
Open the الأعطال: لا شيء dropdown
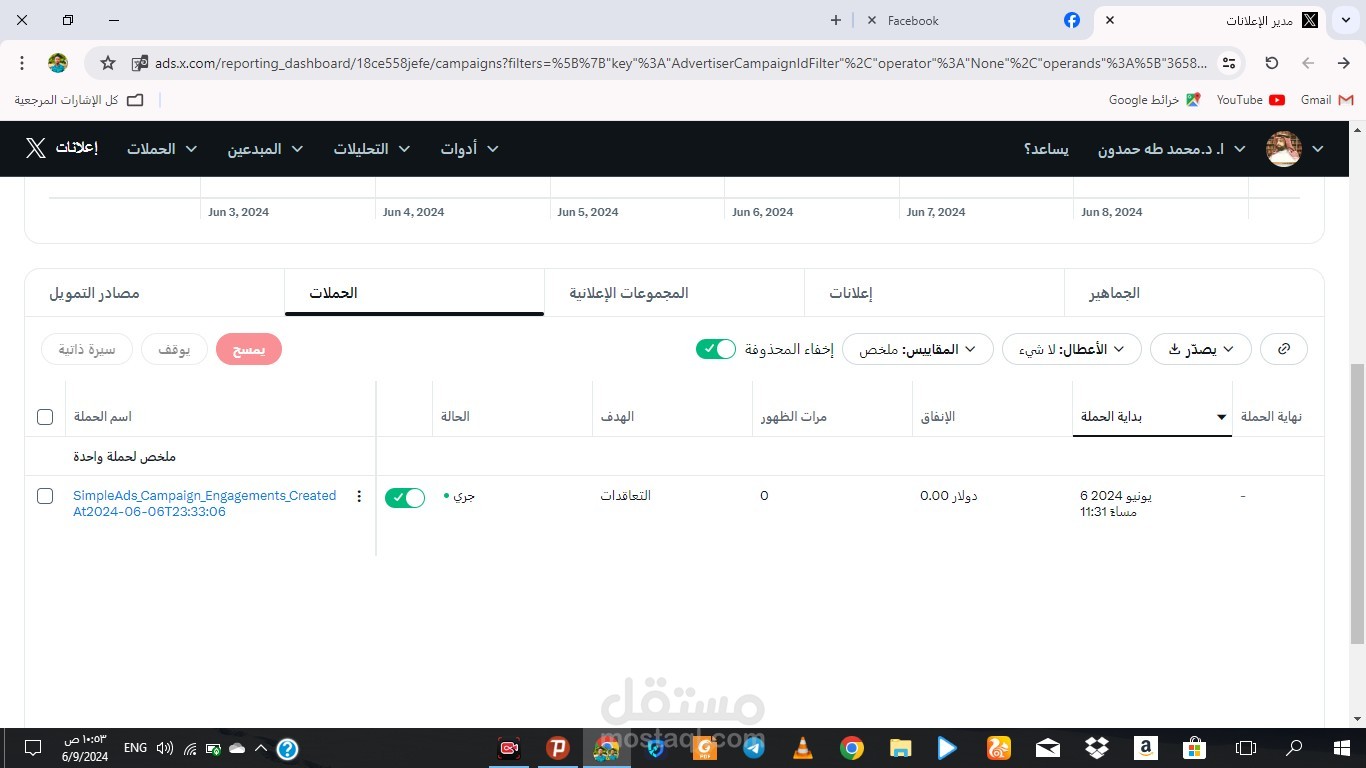[x=1071, y=349]
